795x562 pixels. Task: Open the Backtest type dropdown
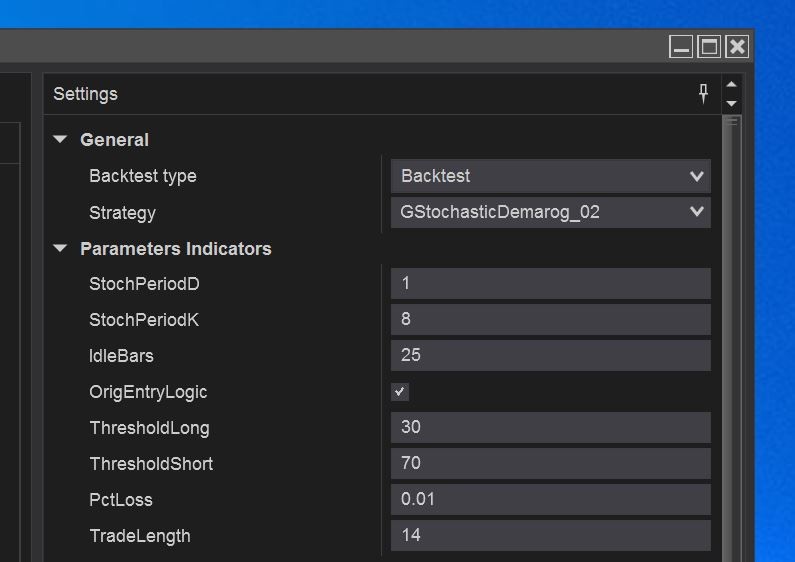pyautogui.click(x=550, y=176)
